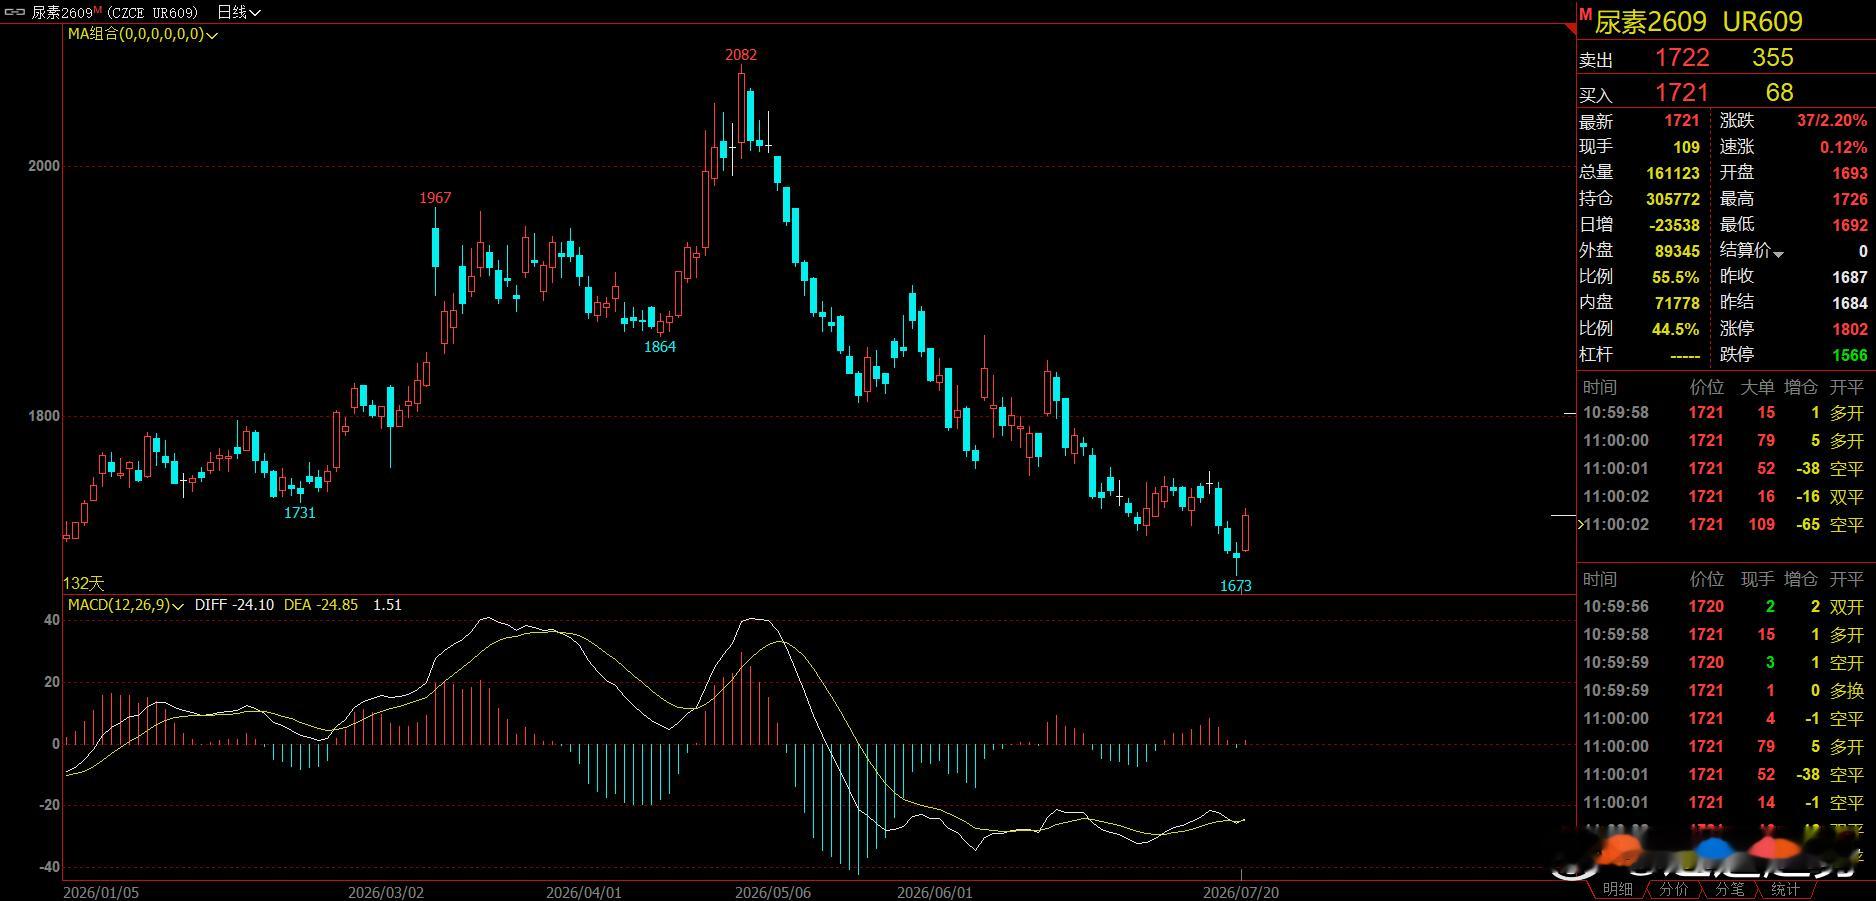Click the 1800 price axis label
This screenshot has width=1876, height=901.
pyautogui.click(x=44, y=416)
